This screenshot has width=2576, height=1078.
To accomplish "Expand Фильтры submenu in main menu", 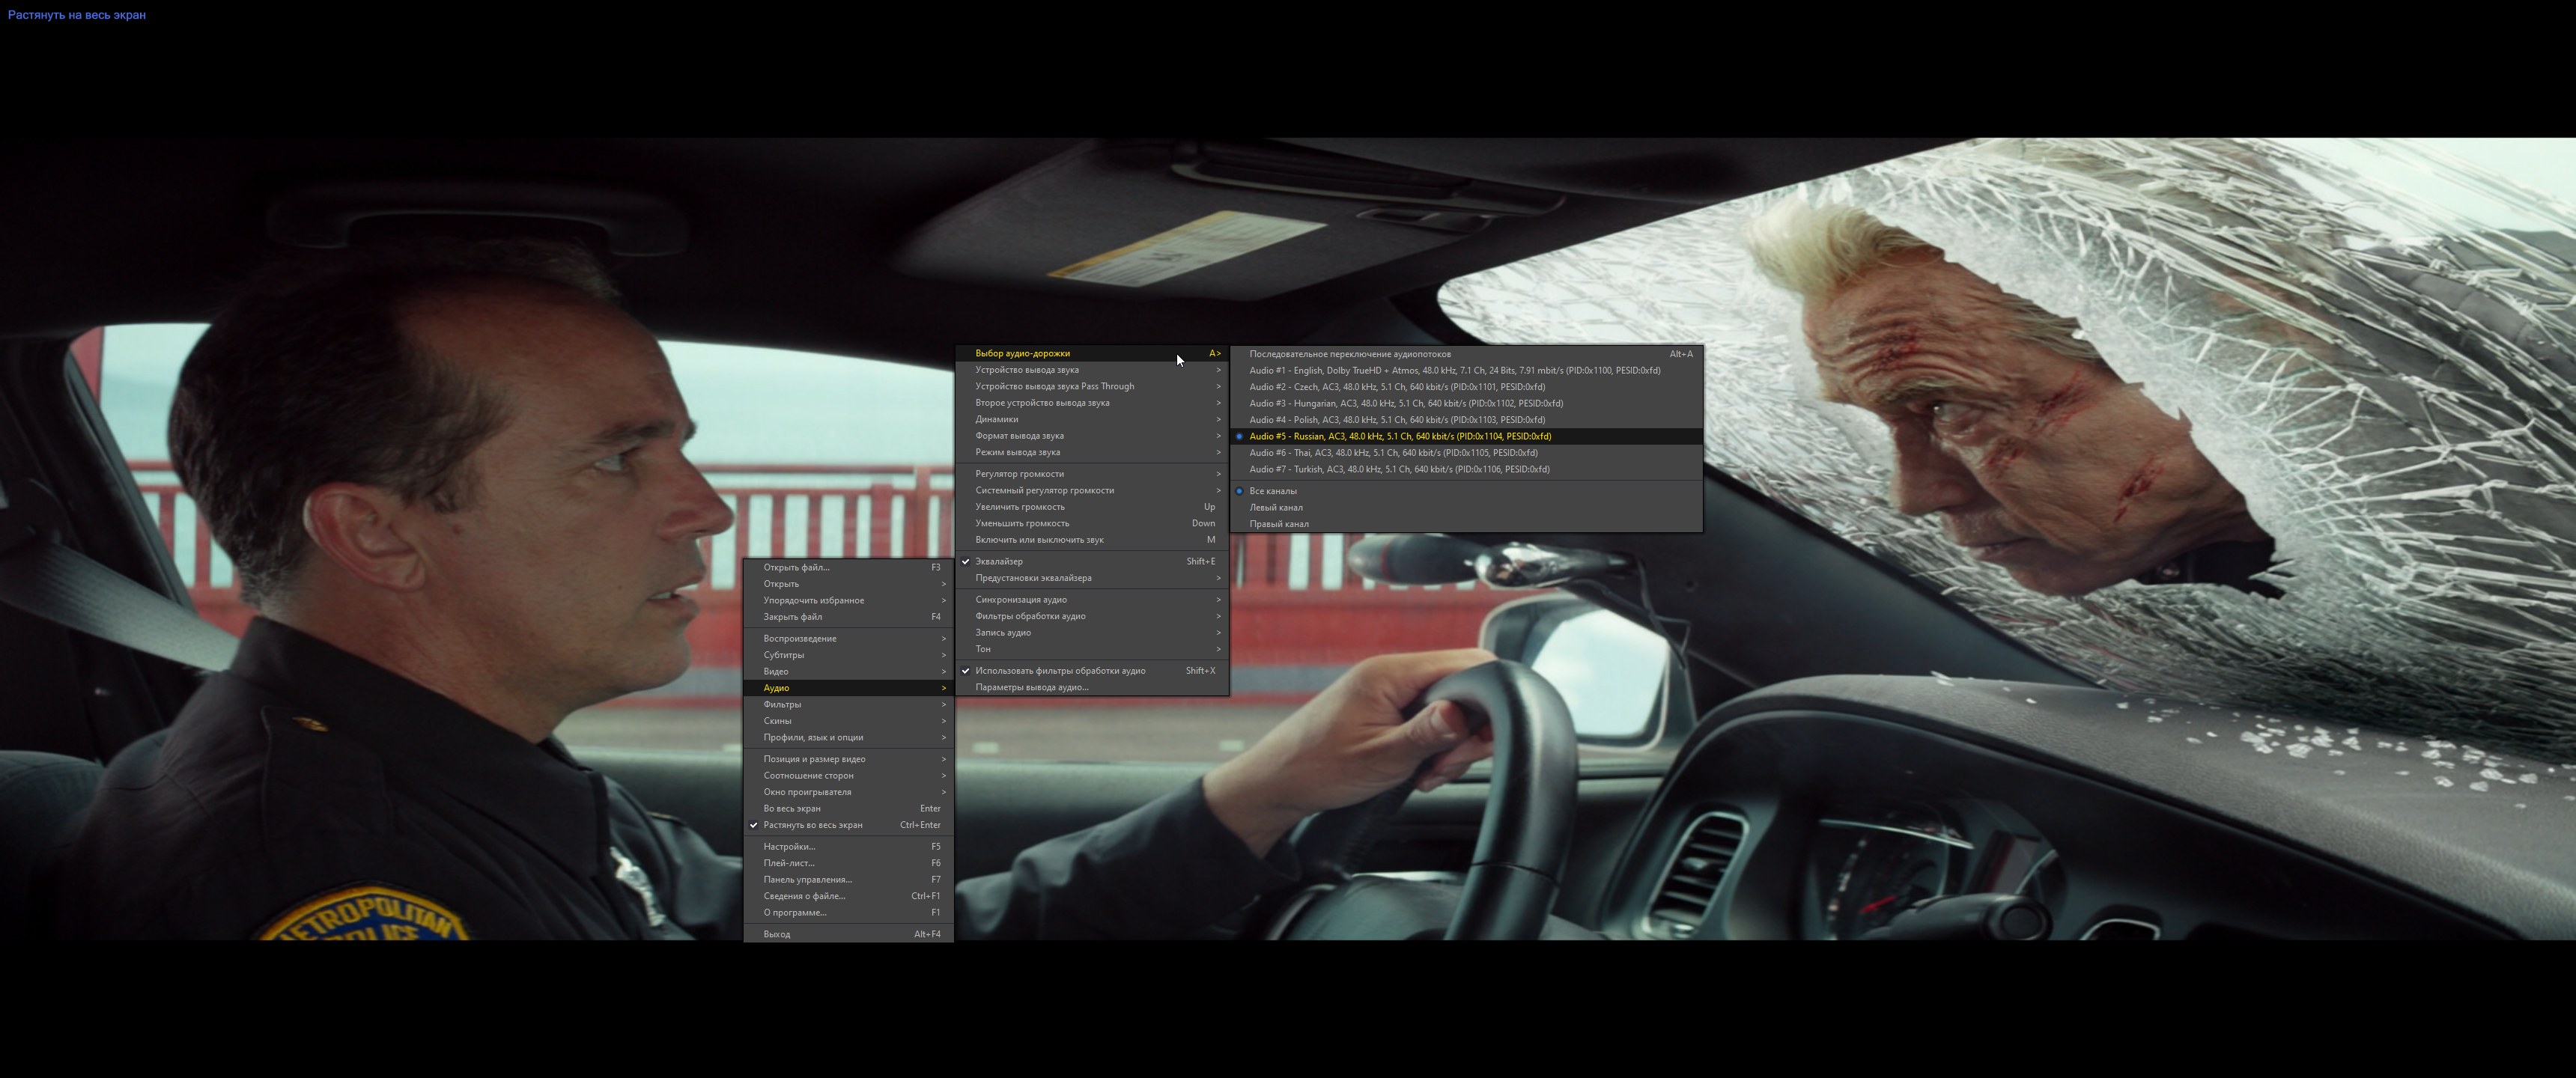I will pos(848,705).
